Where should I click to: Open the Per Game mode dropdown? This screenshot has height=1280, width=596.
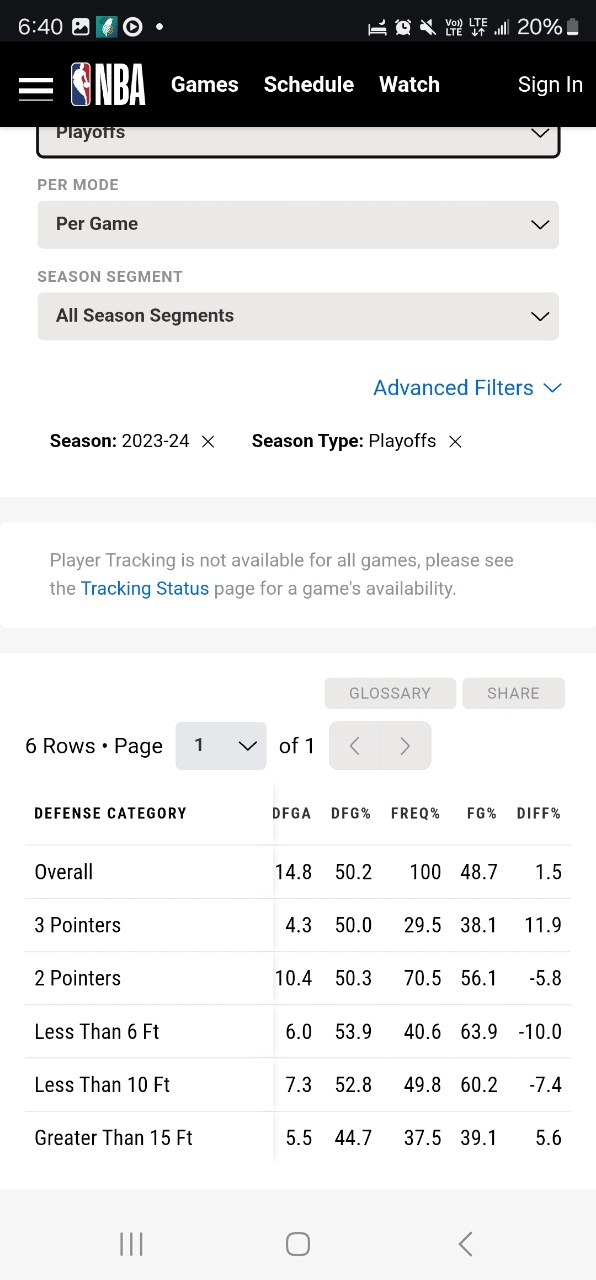pyautogui.click(x=298, y=224)
